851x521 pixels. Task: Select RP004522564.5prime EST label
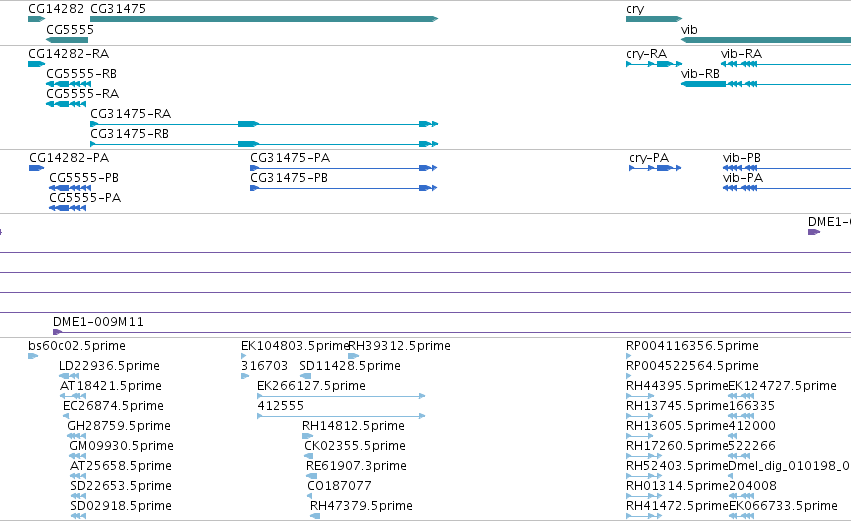coord(692,366)
